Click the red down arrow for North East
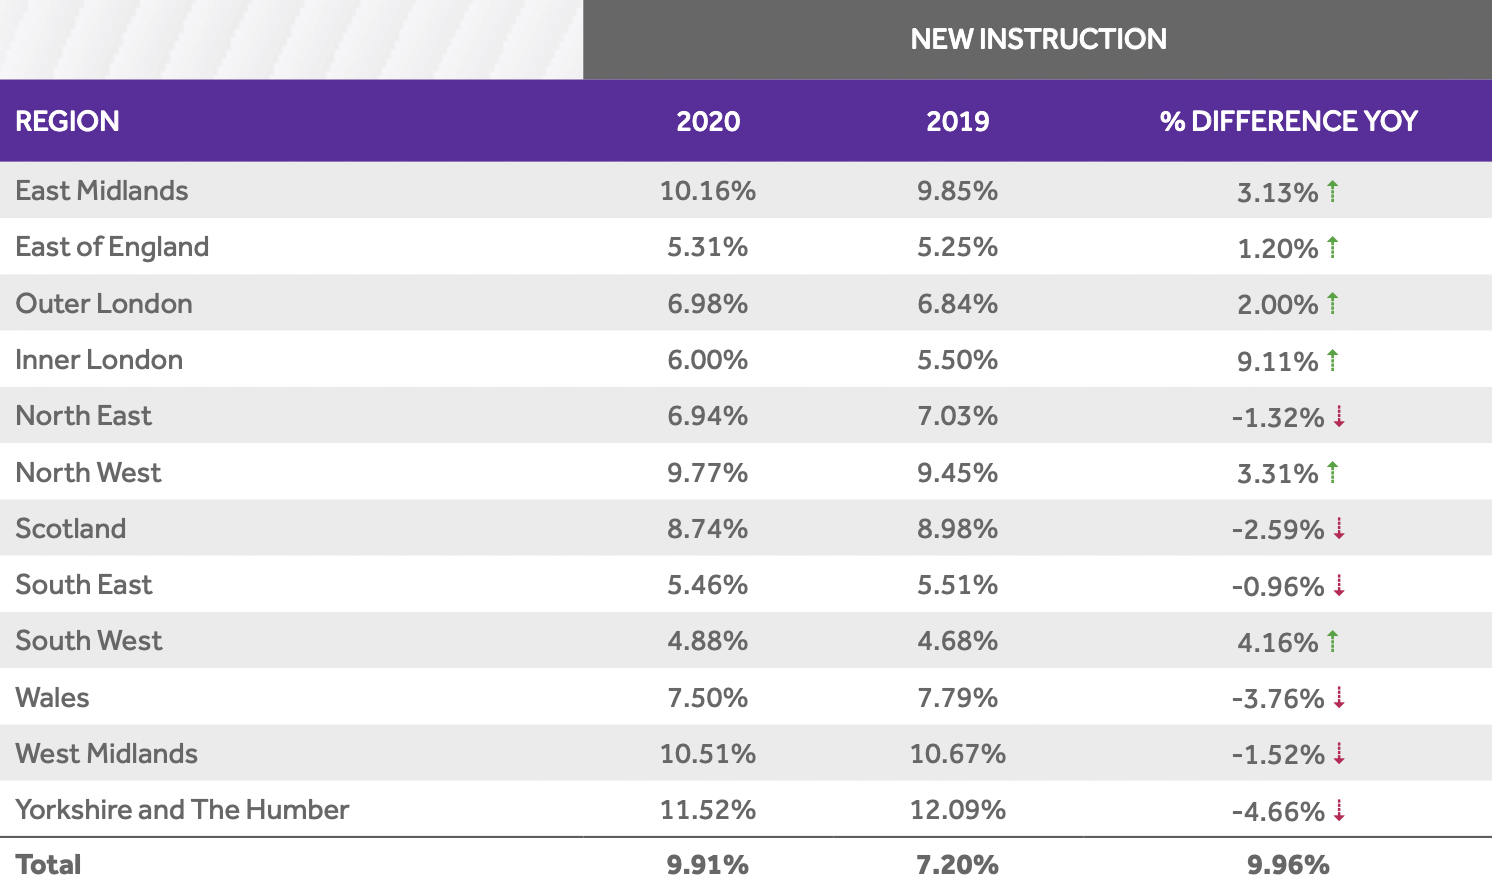Viewport: 1492px width, 890px height. click(1339, 417)
